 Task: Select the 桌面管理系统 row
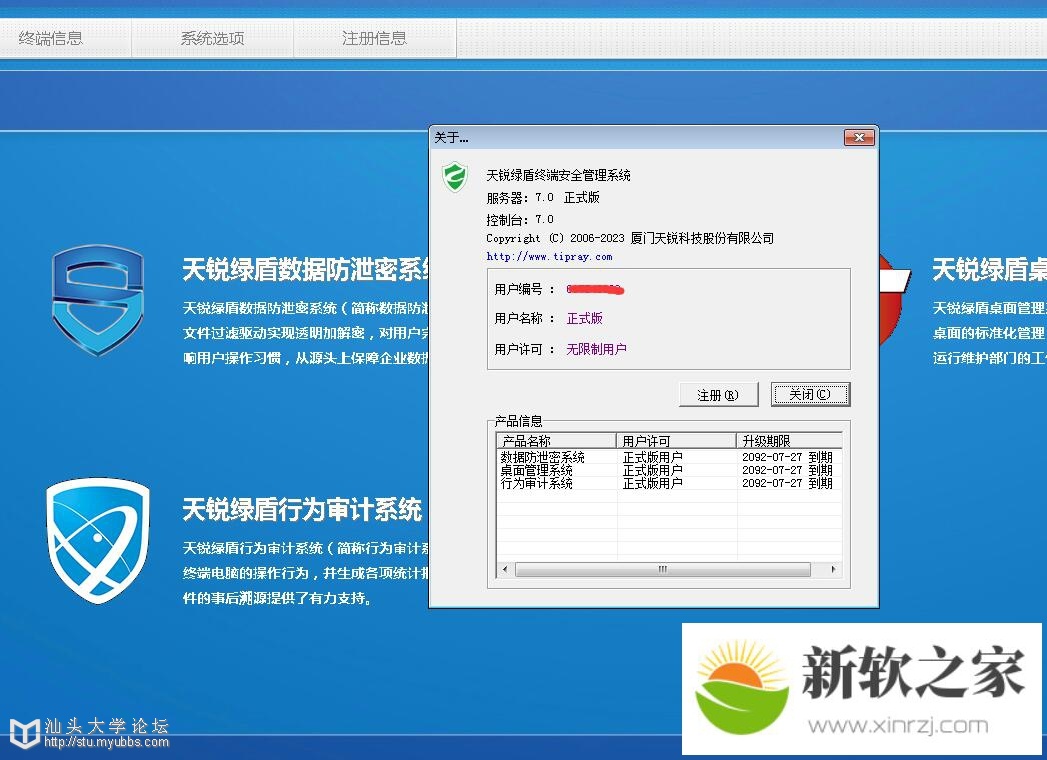tap(668, 470)
